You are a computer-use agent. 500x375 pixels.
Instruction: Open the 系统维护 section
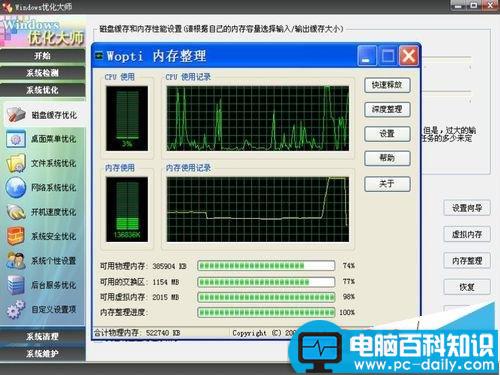tap(43, 354)
